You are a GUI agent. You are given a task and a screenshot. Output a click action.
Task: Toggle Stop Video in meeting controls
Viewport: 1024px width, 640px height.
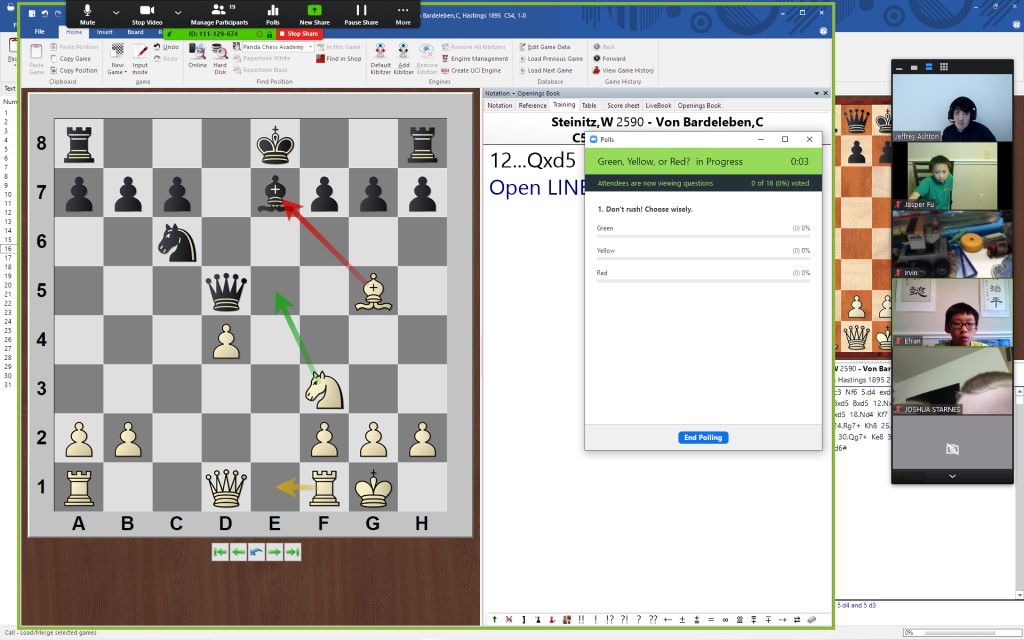(x=147, y=13)
